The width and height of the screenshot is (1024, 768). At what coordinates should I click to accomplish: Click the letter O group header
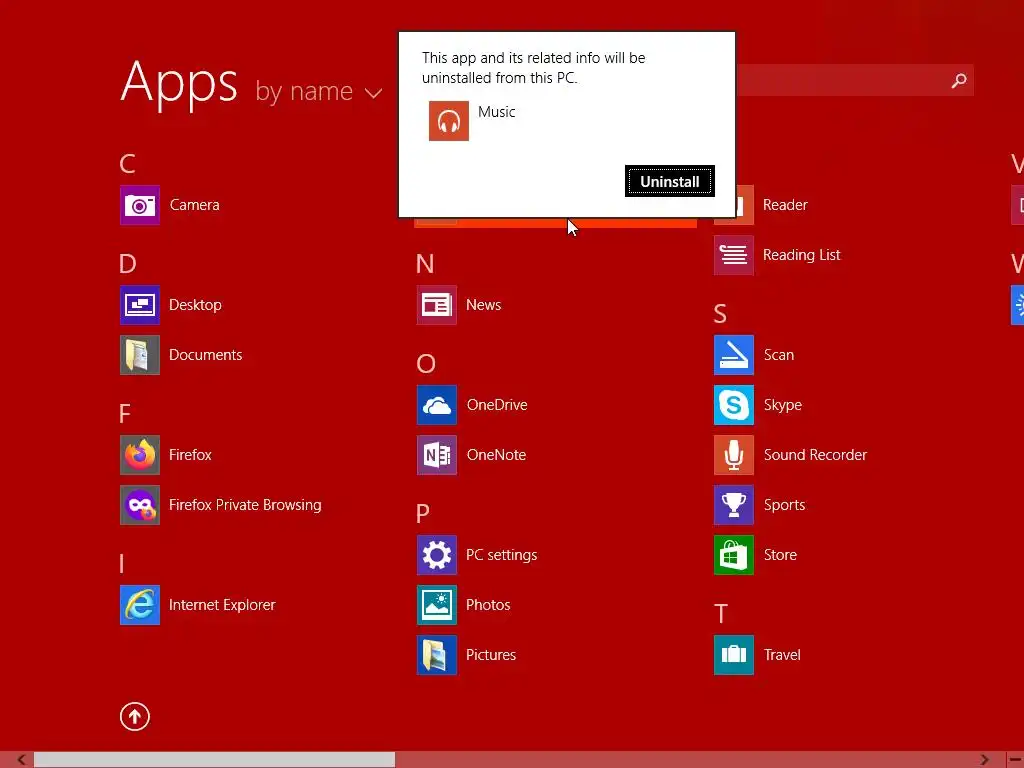point(426,364)
